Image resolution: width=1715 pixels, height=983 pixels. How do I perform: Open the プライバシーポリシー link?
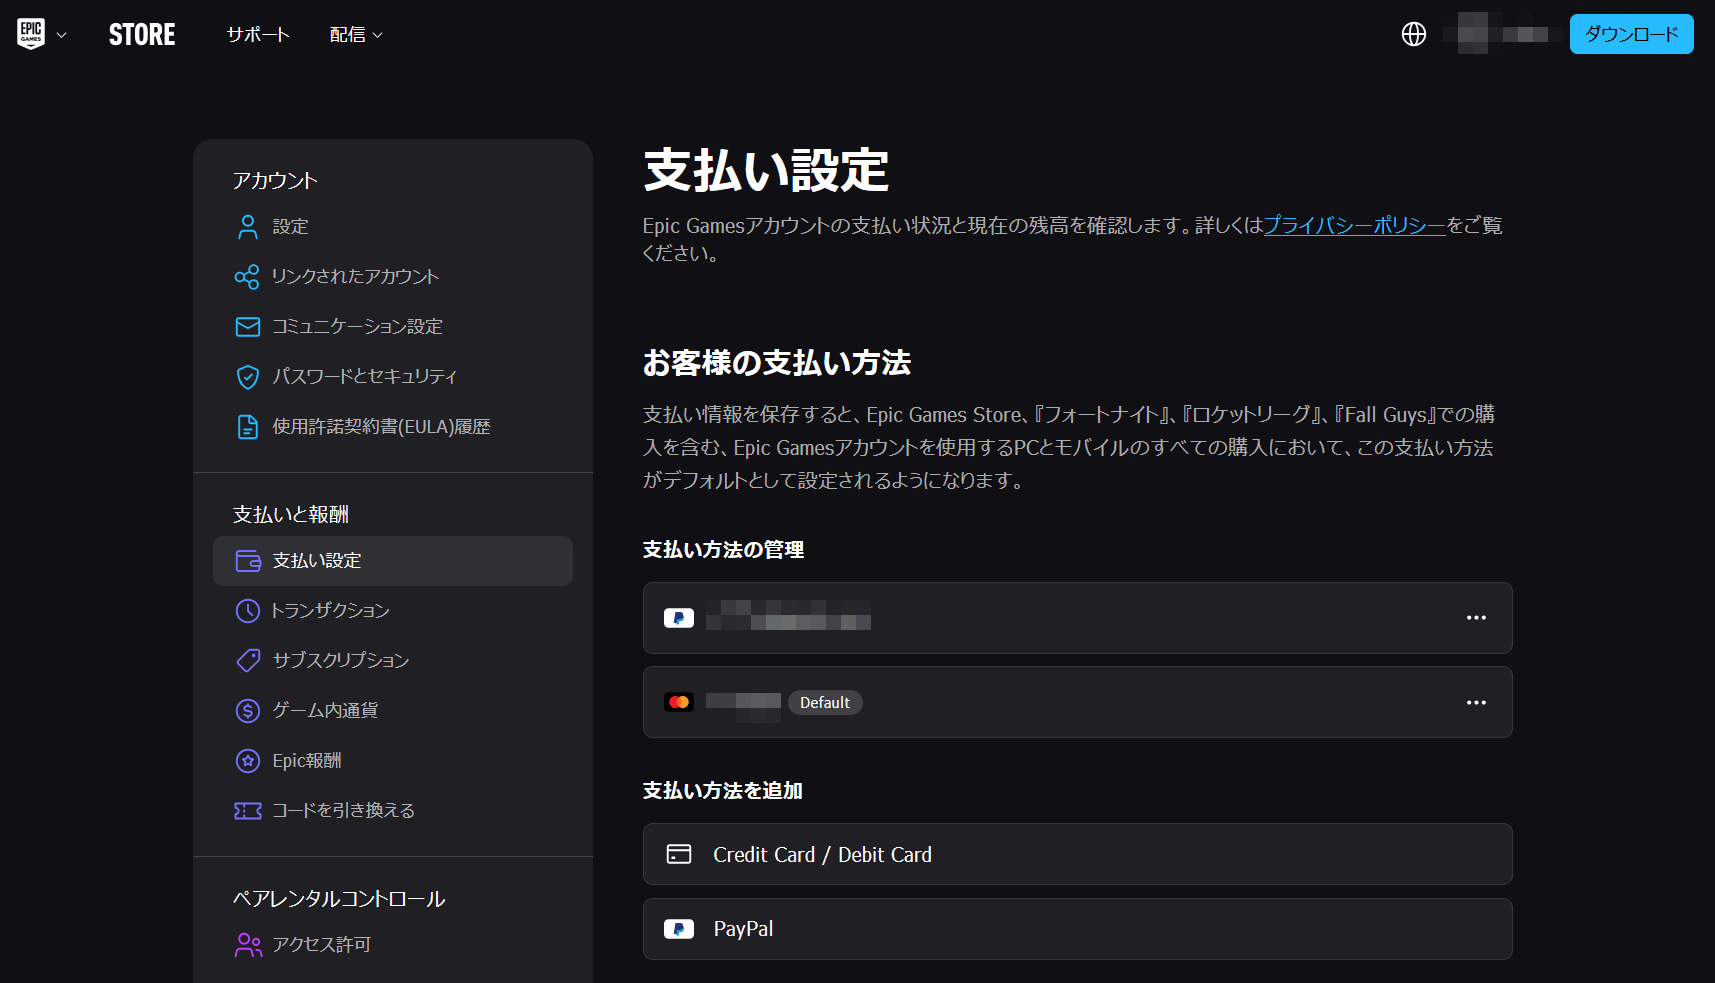tap(1354, 226)
